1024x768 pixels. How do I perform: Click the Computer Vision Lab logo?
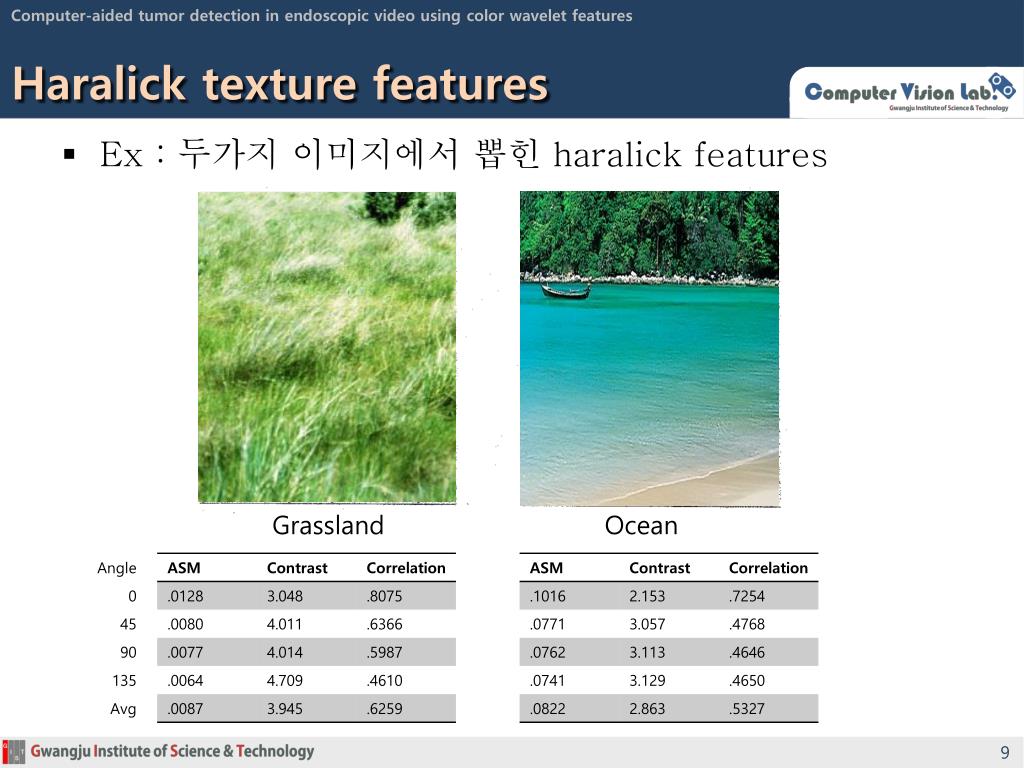click(x=910, y=92)
